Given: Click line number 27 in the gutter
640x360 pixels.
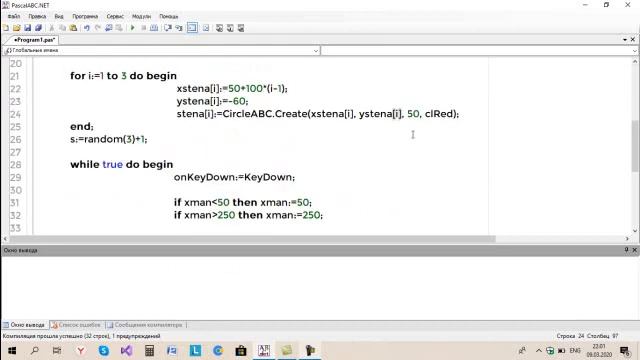Looking at the screenshot, I should tap(16, 152).
